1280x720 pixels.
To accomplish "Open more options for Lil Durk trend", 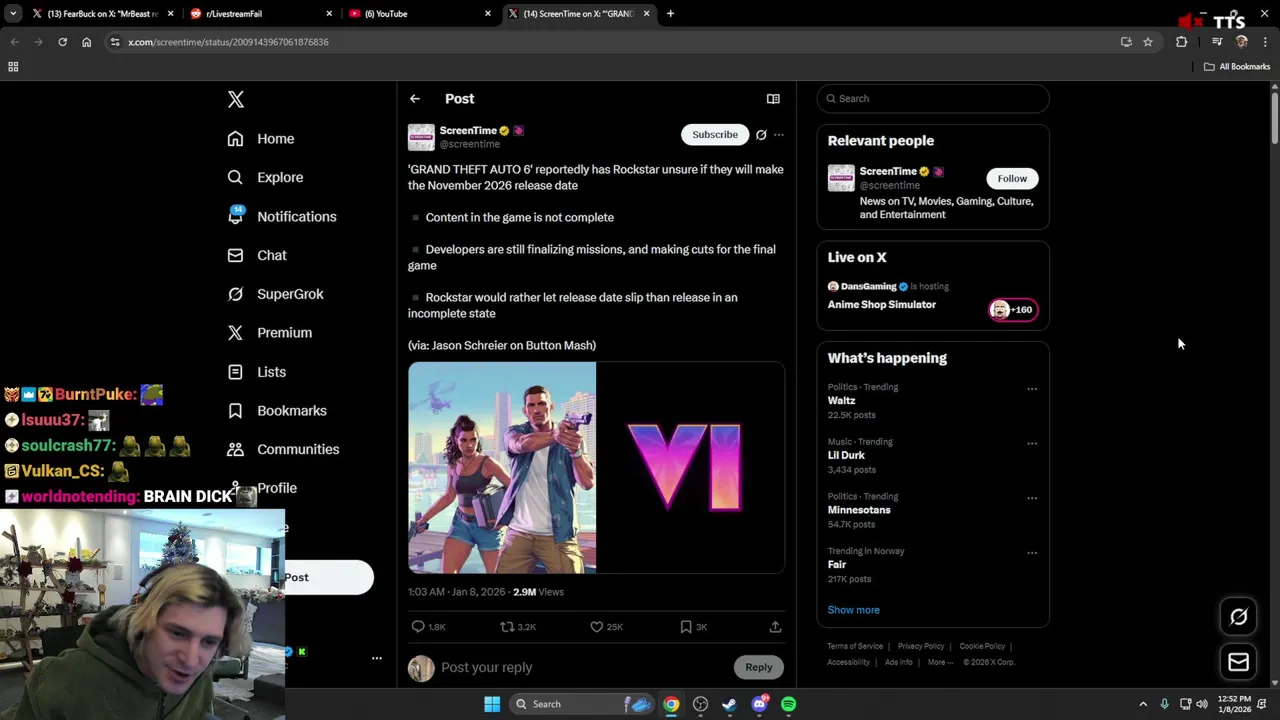I will pos(1032,443).
